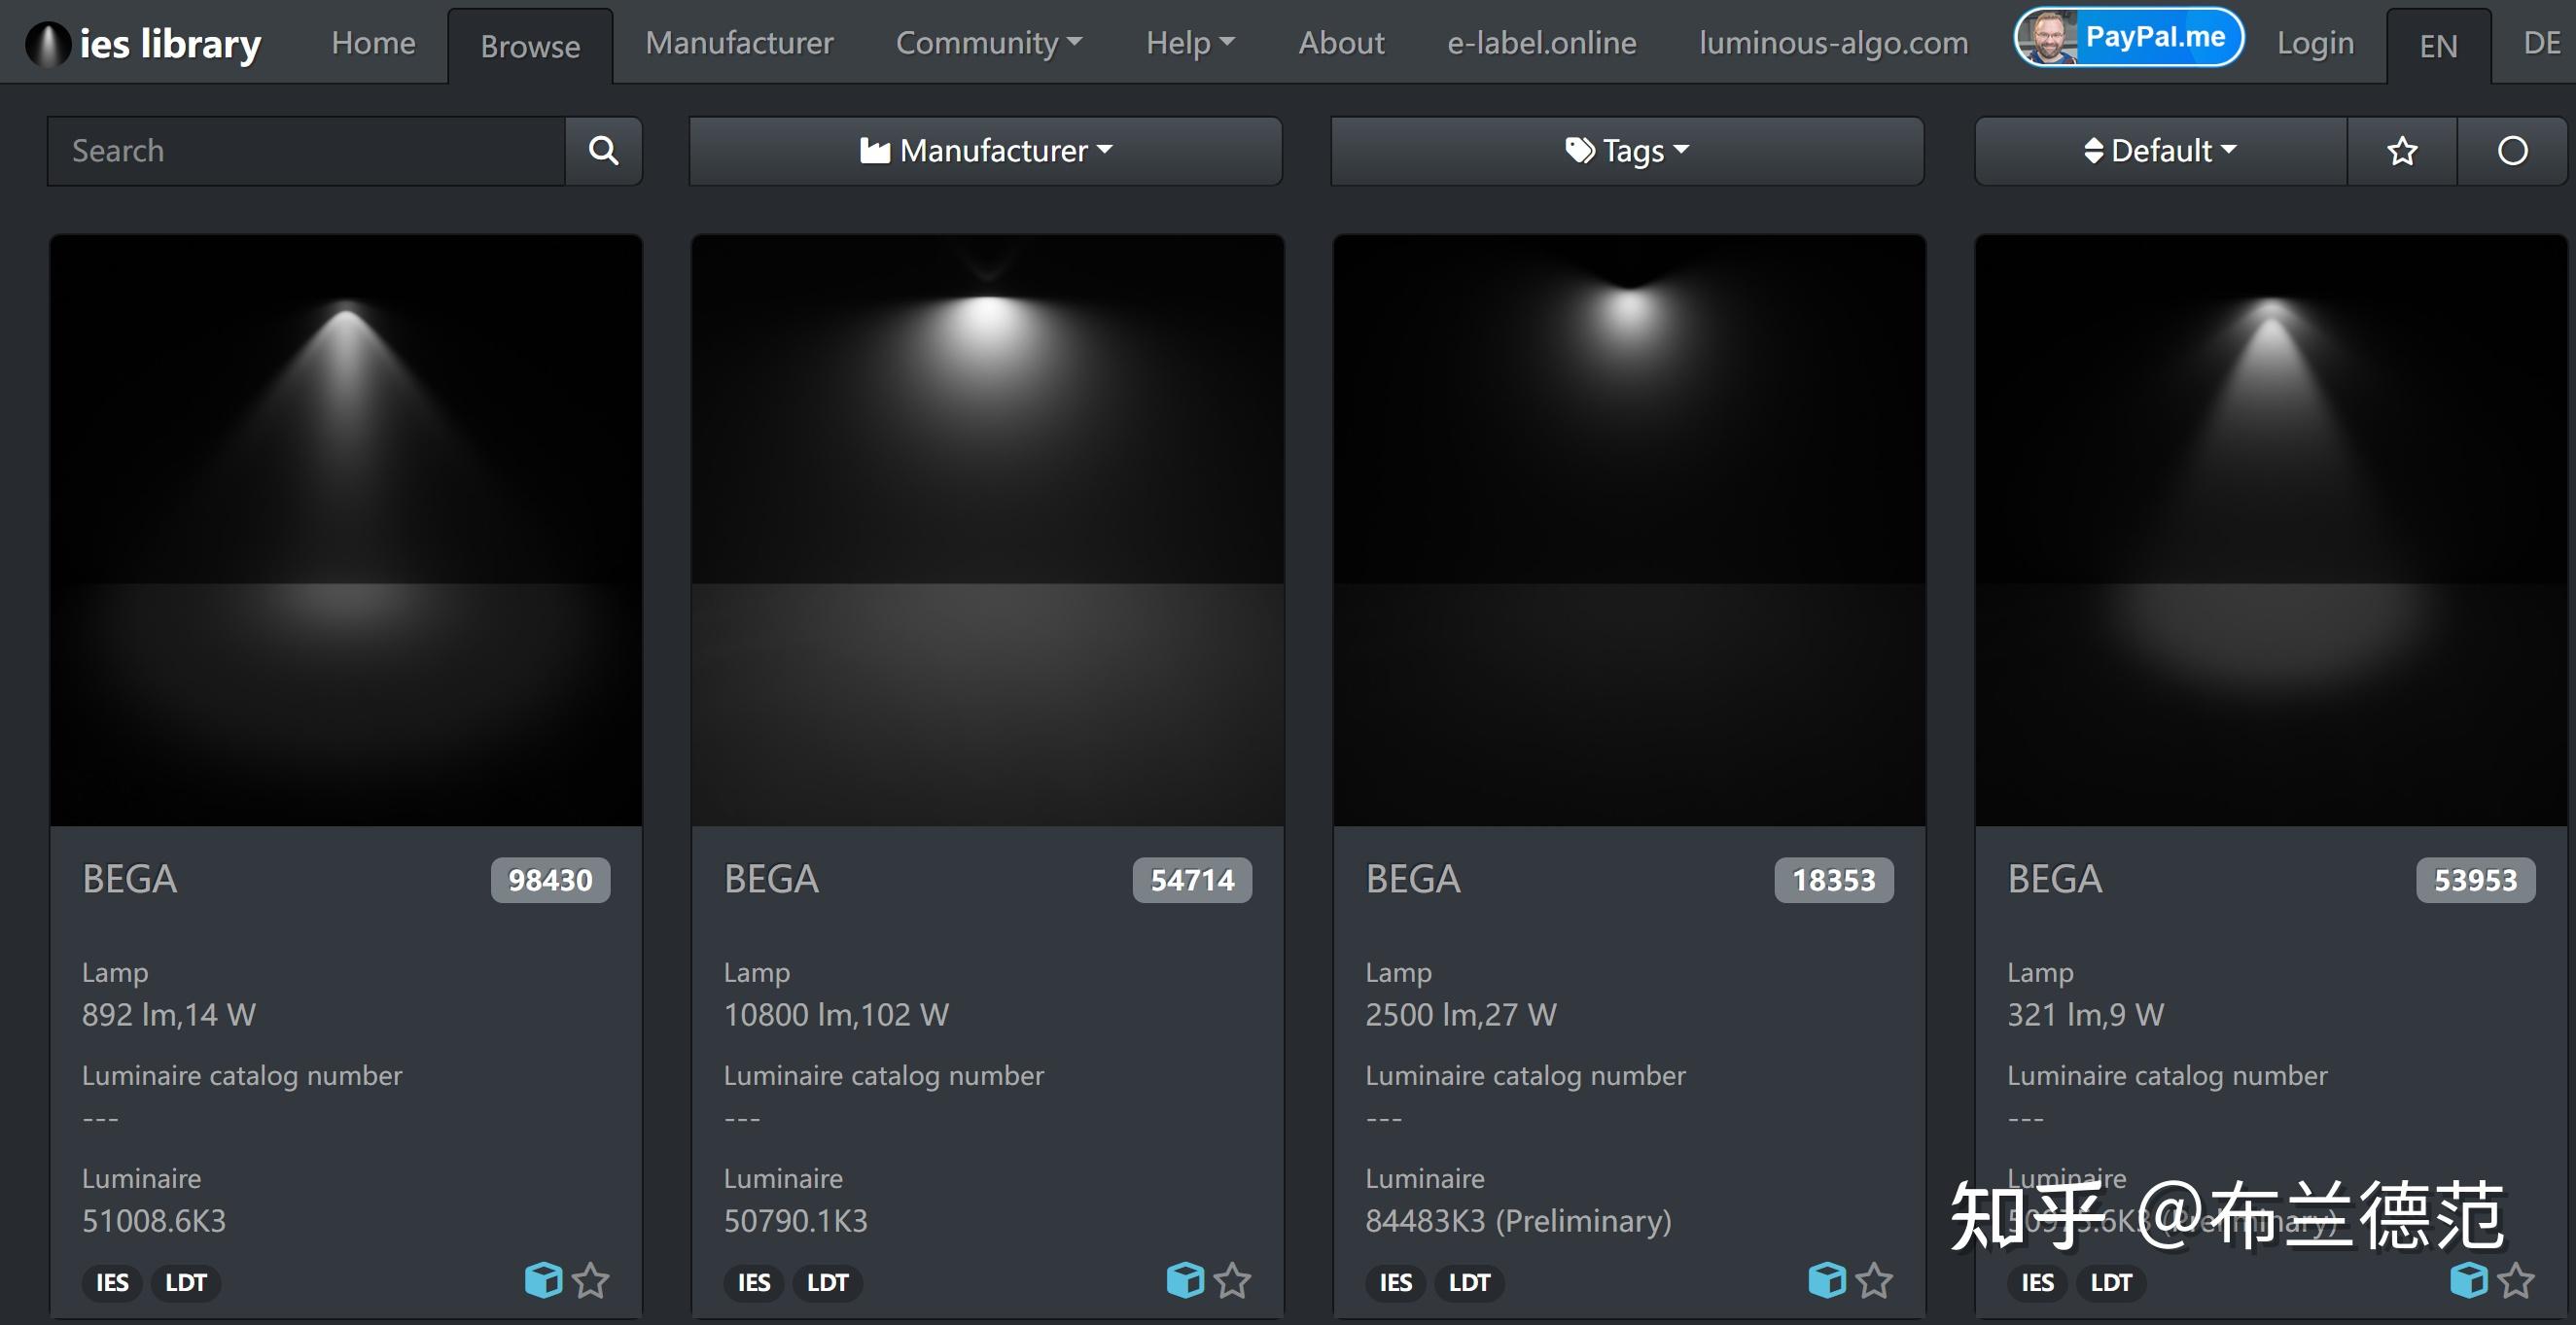Click the Search input field
Viewport: 2576px width, 1325px height.
(x=306, y=151)
